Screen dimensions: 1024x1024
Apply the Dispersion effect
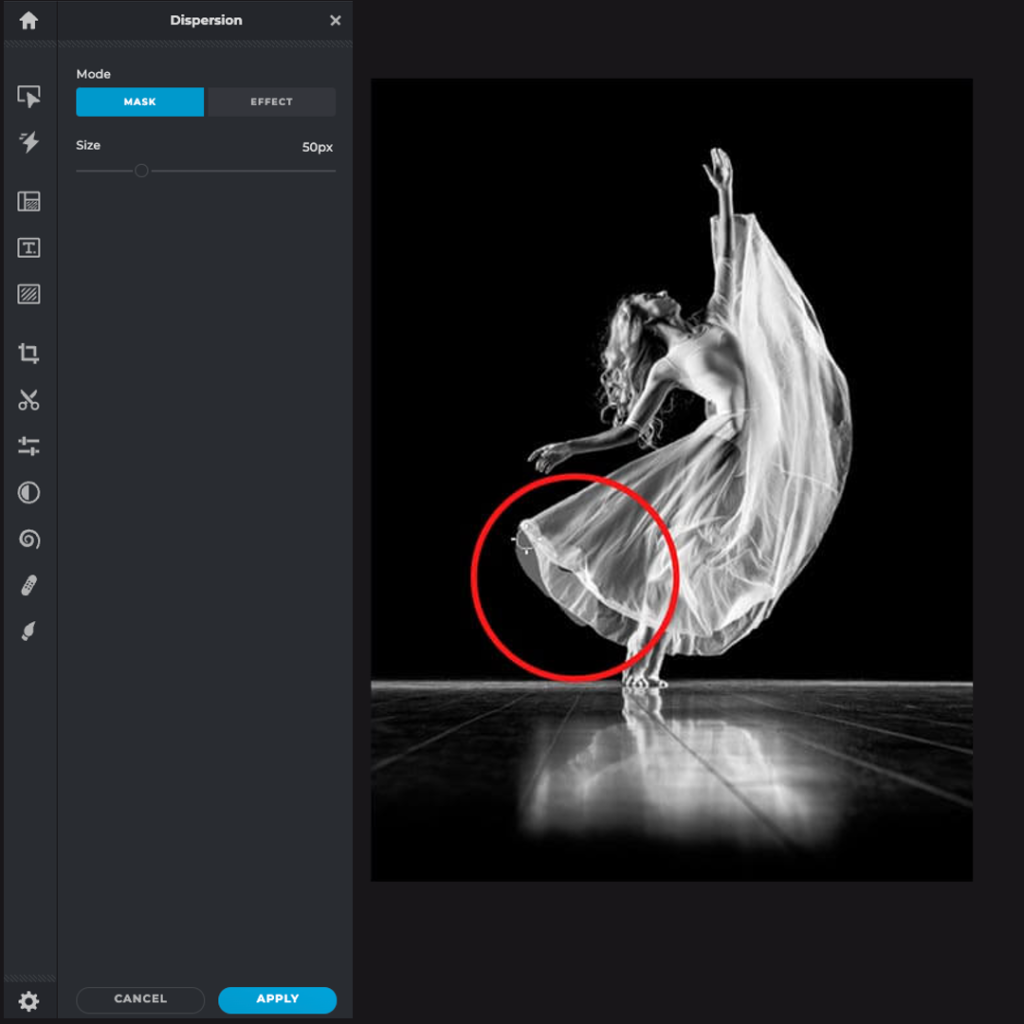click(x=277, y=999)
